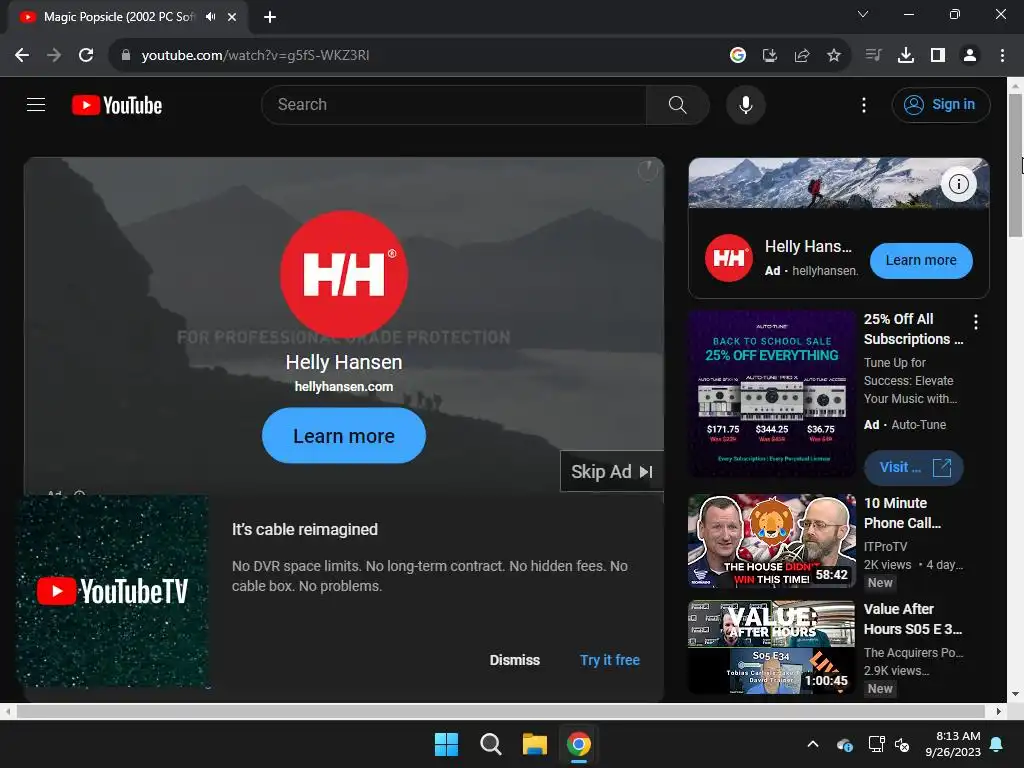Click Try it free for YouTube TV
The width and height of the screenshot is (1024, 768).
tap(609, 660)
